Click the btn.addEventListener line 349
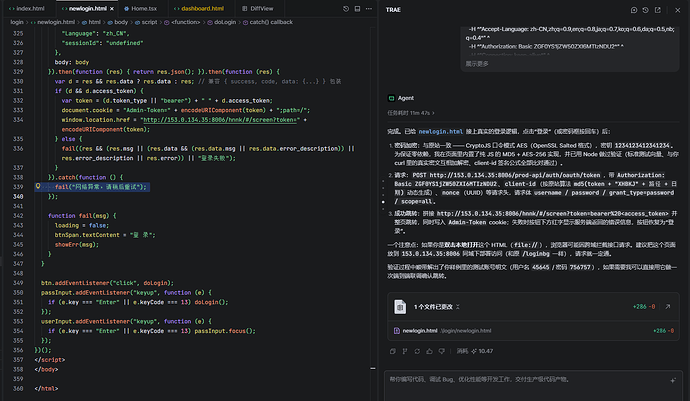 pos(107,283)
